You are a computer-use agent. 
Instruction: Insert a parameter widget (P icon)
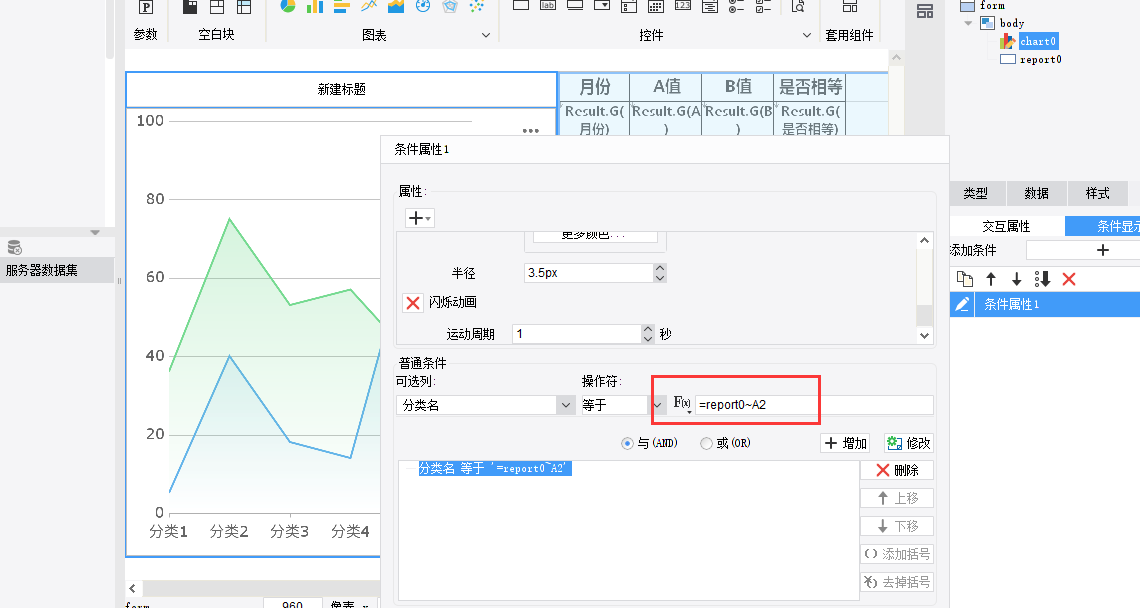[145, 7]
